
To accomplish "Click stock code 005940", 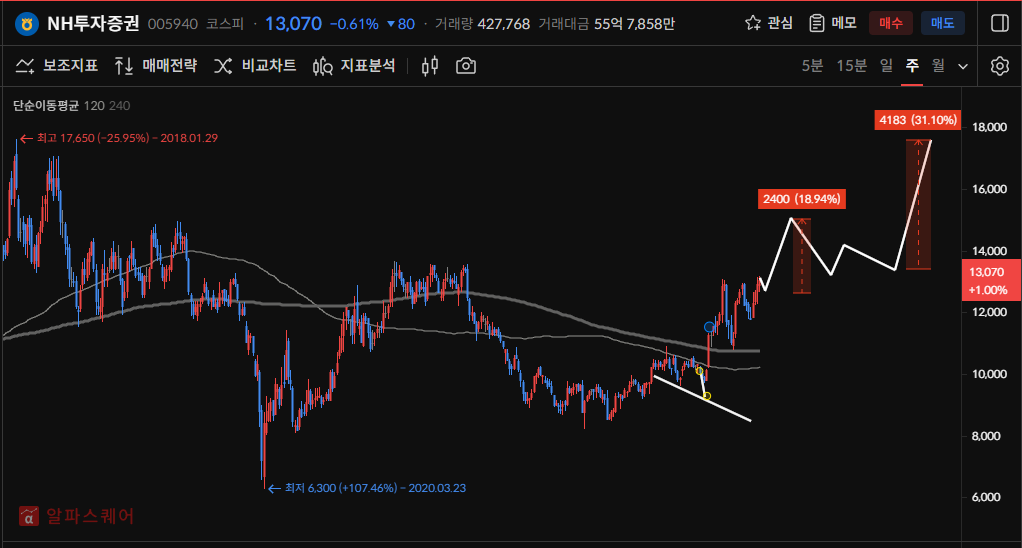I will pyautogui.click(x=173, y=24).
